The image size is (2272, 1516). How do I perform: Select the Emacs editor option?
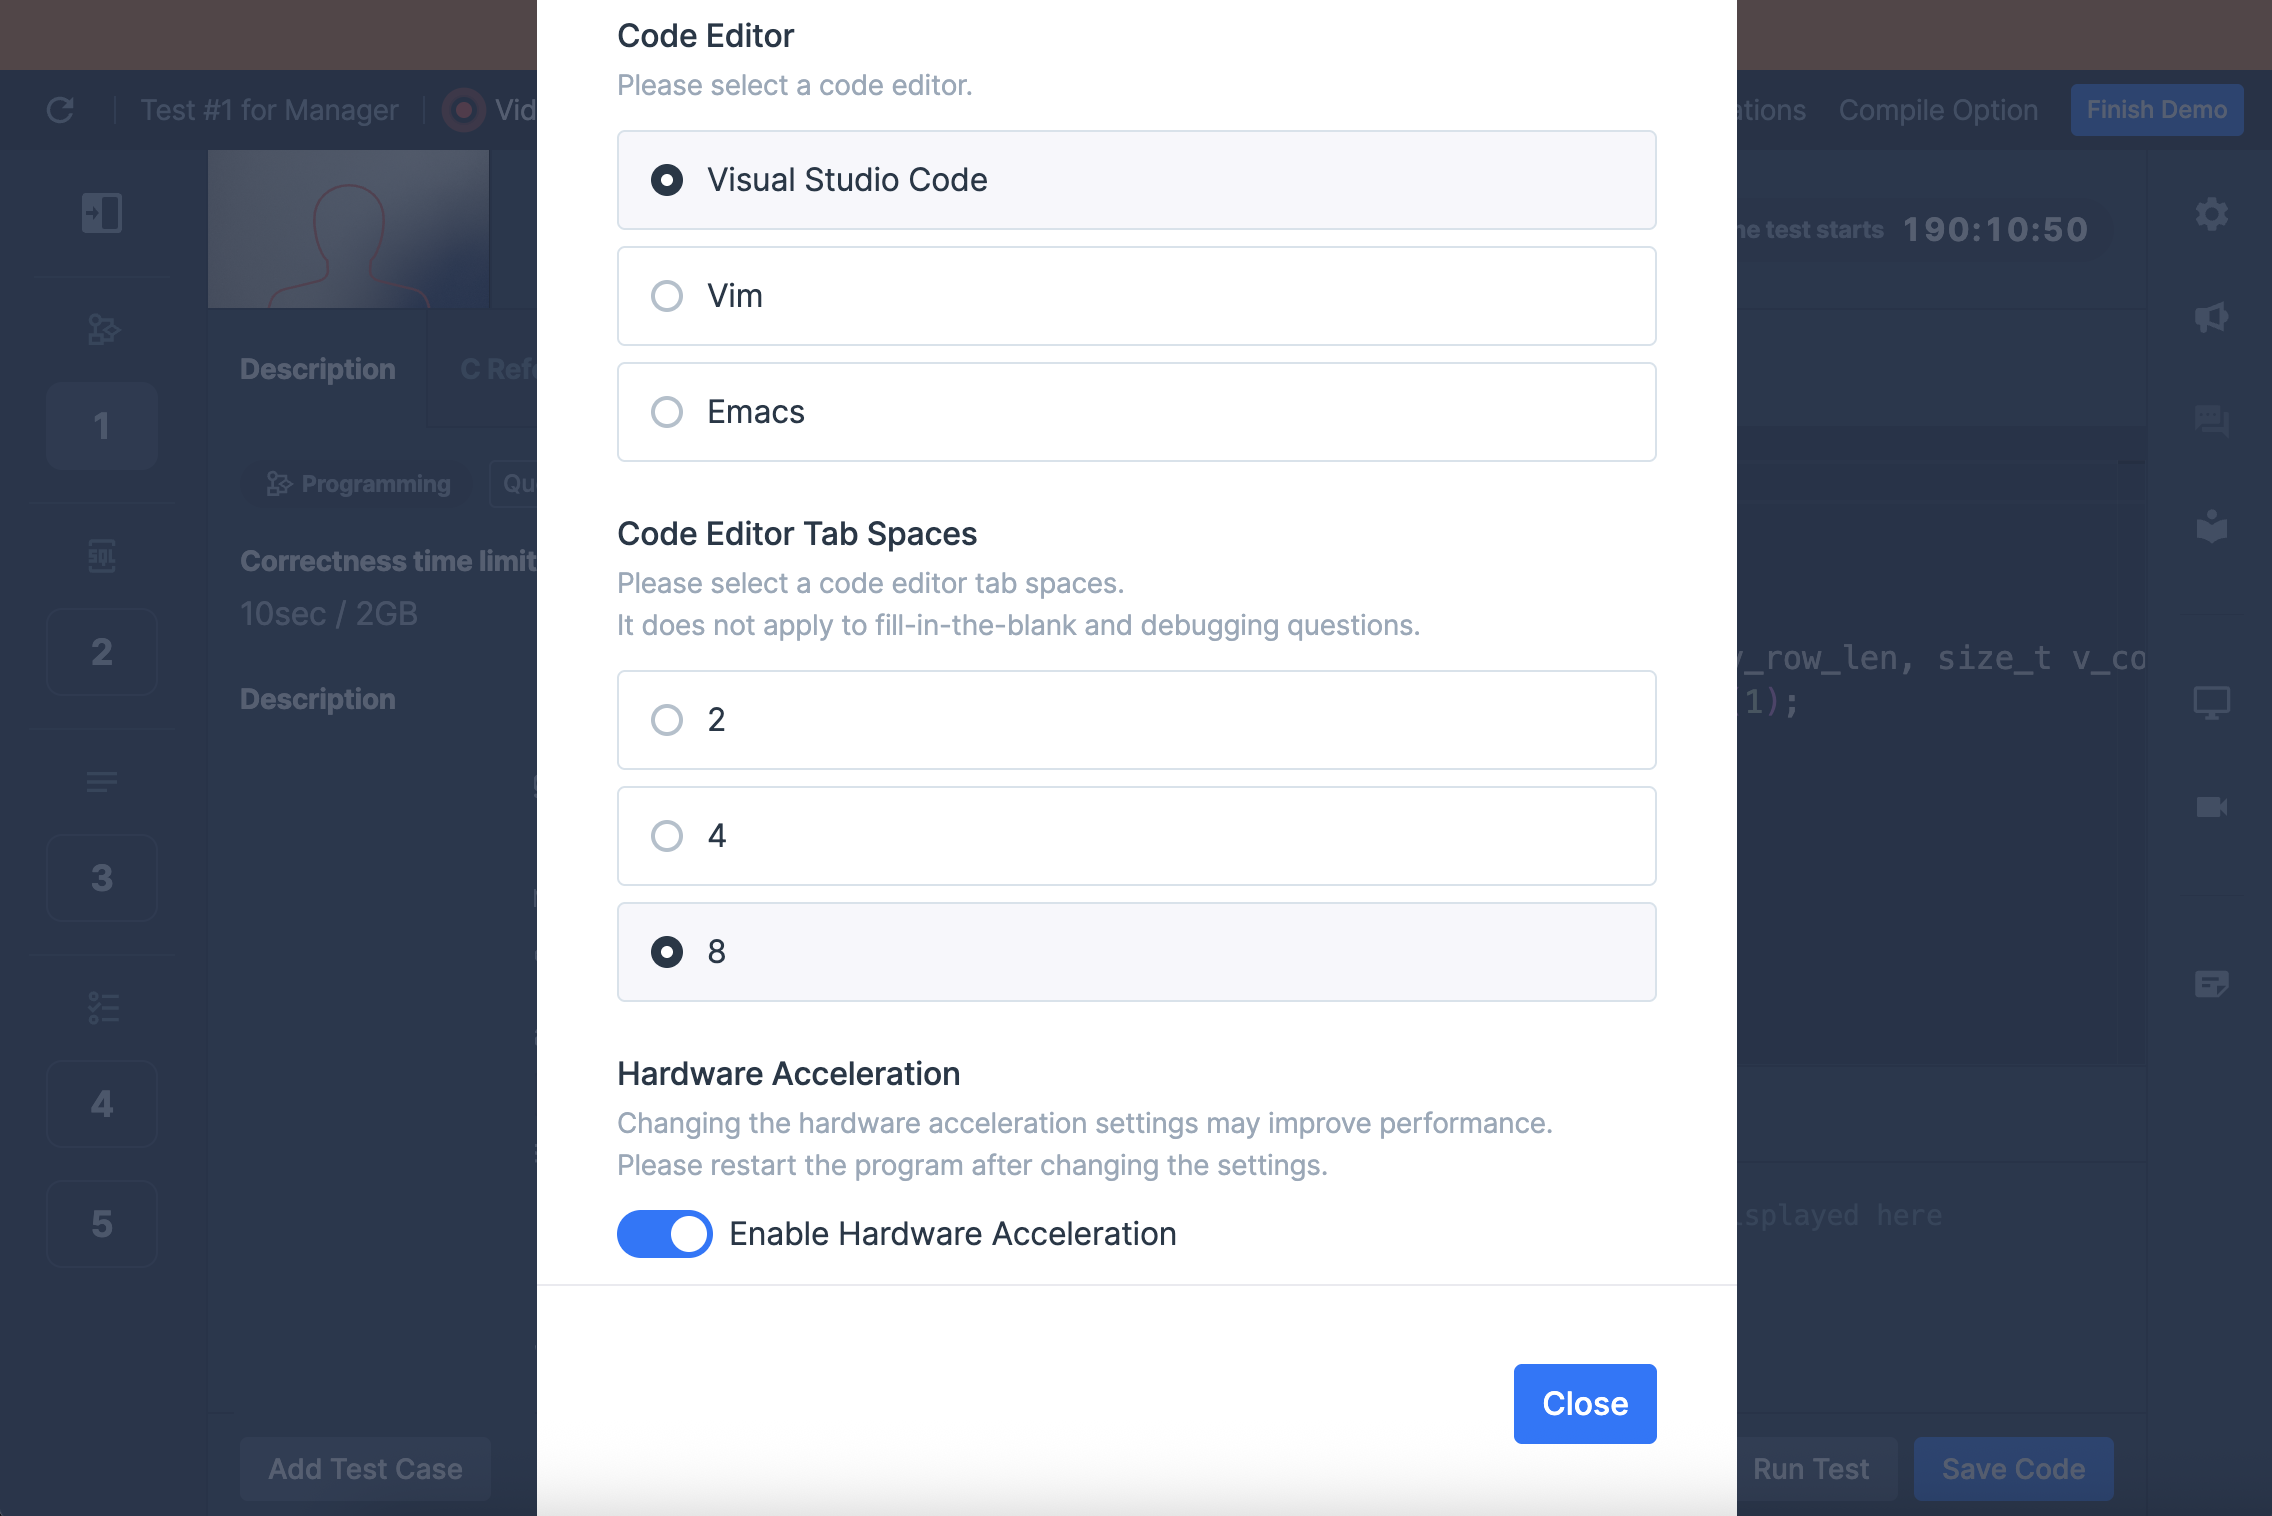(1136, 412)
